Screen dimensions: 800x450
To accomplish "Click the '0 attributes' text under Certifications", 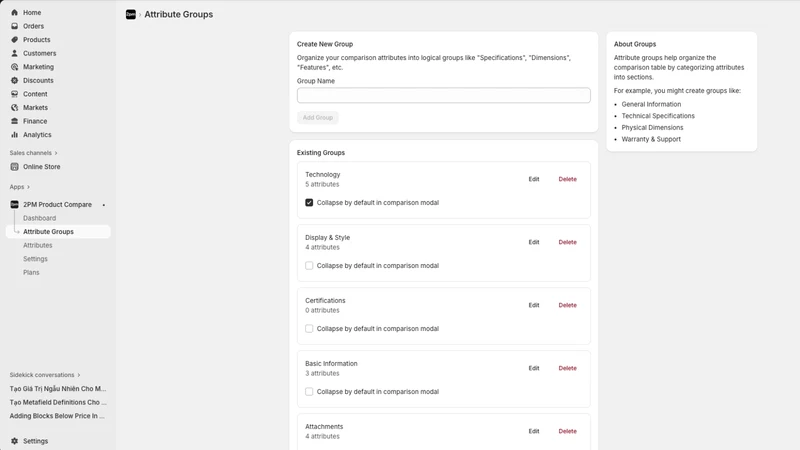I will point(322,310).
